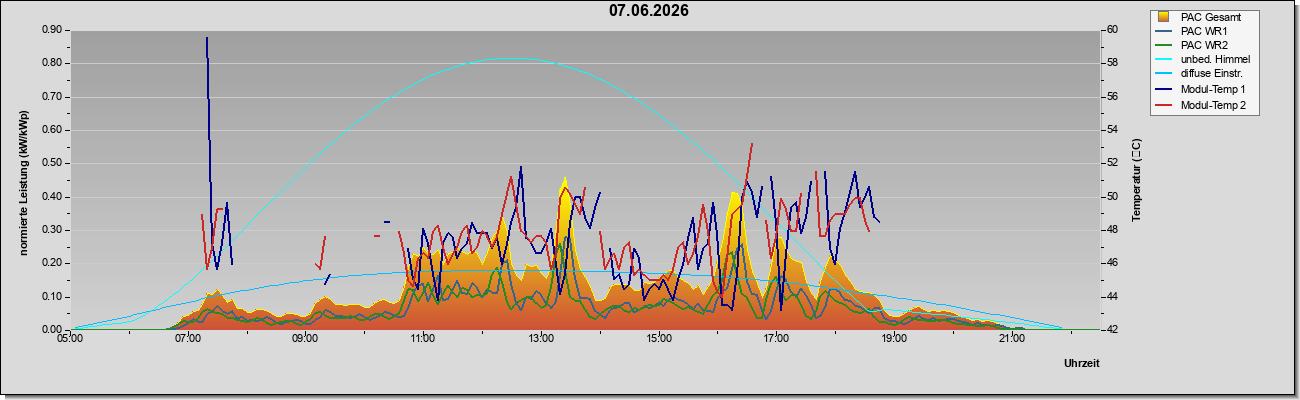Click the 09:00 time axis label
1300x400 pixels.
click(x=306, y=339)
